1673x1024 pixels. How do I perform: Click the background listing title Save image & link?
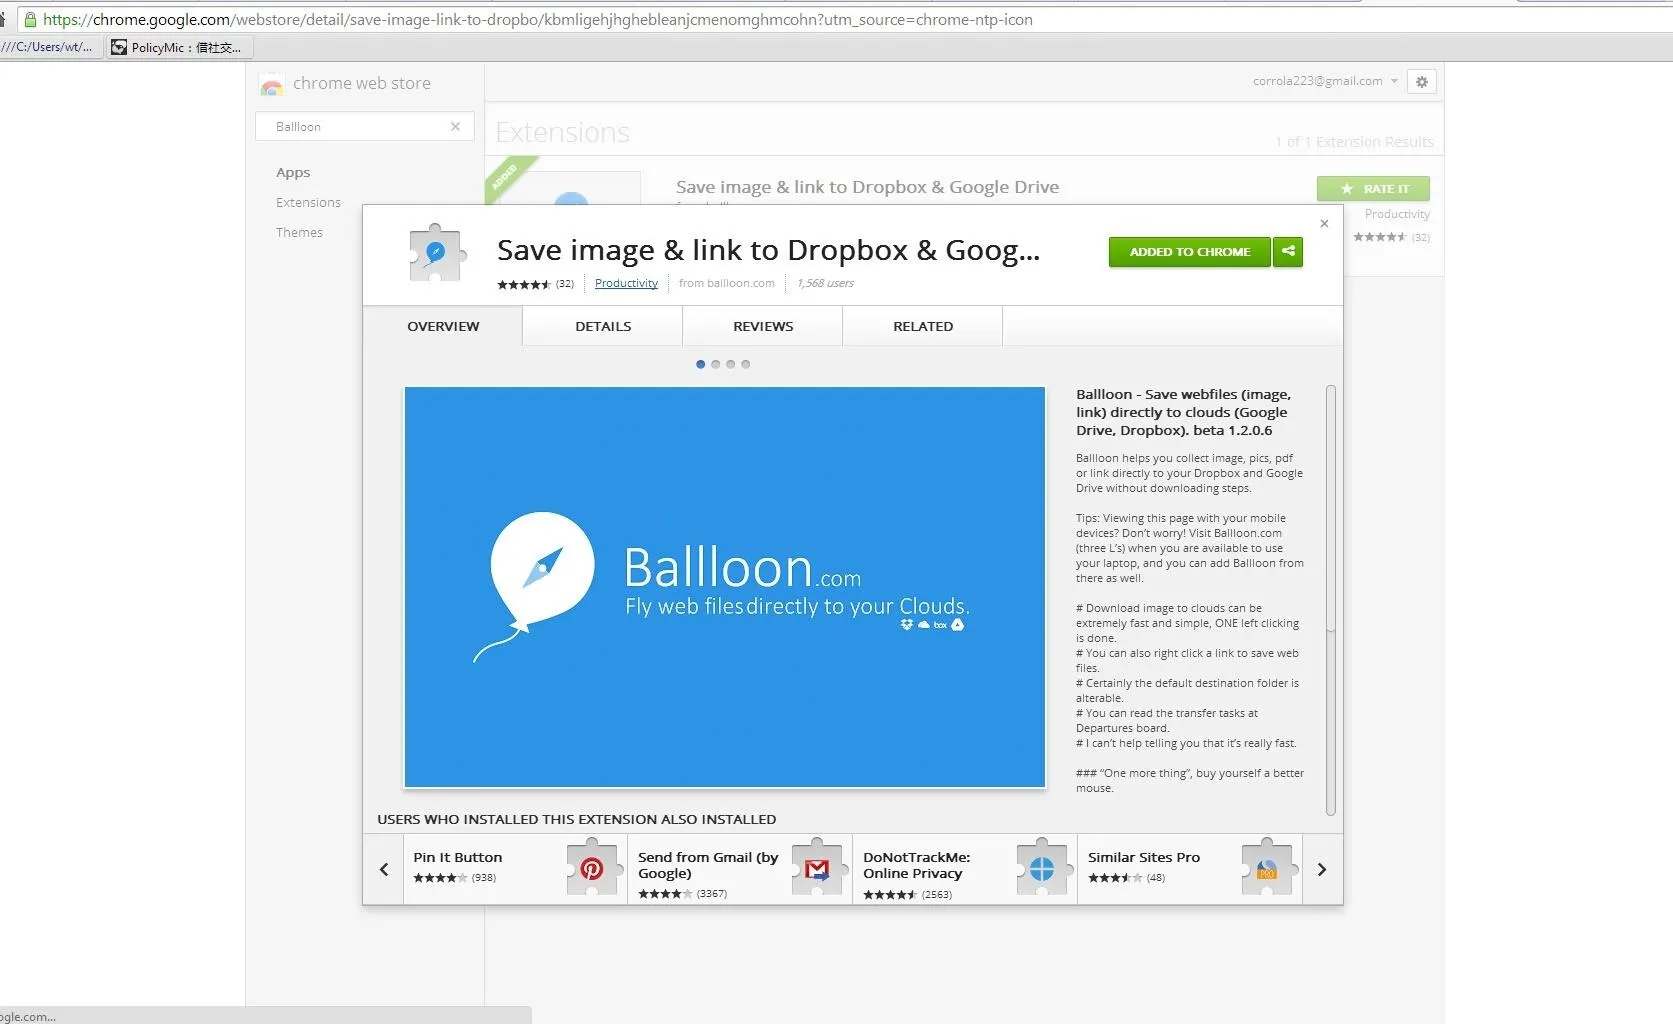[x=867, y=187]
